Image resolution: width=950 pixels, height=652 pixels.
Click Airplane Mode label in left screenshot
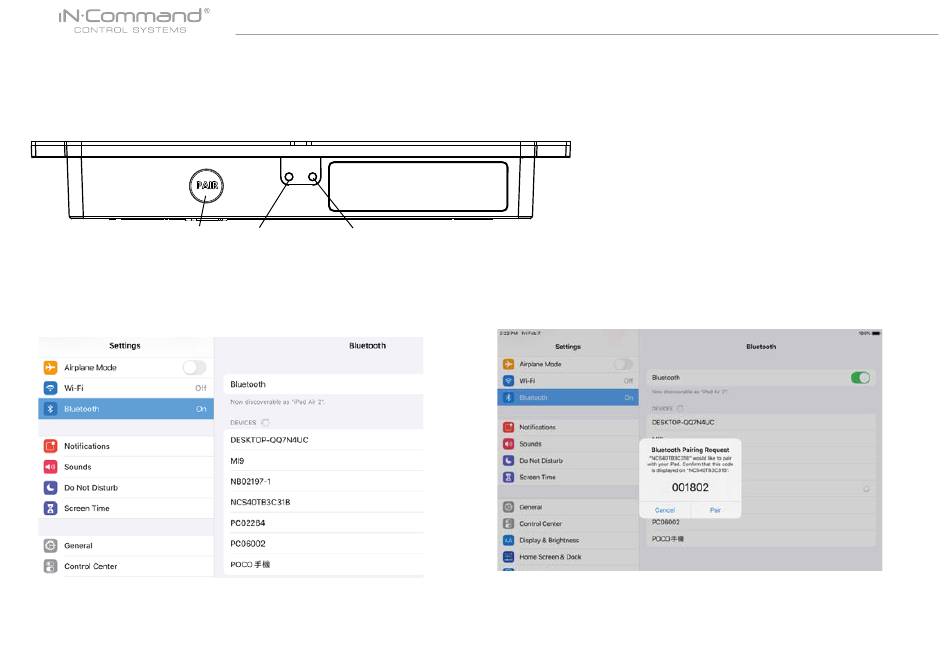pos(90,367)
